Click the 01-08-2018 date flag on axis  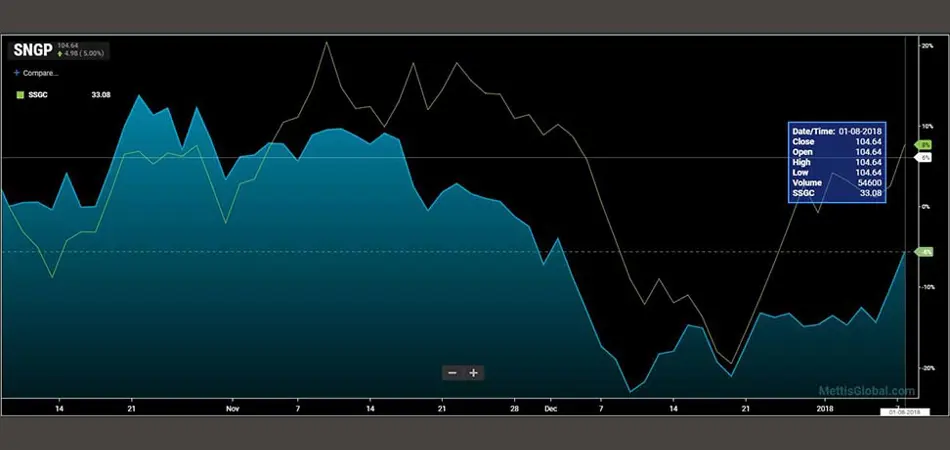click(904, 412)
